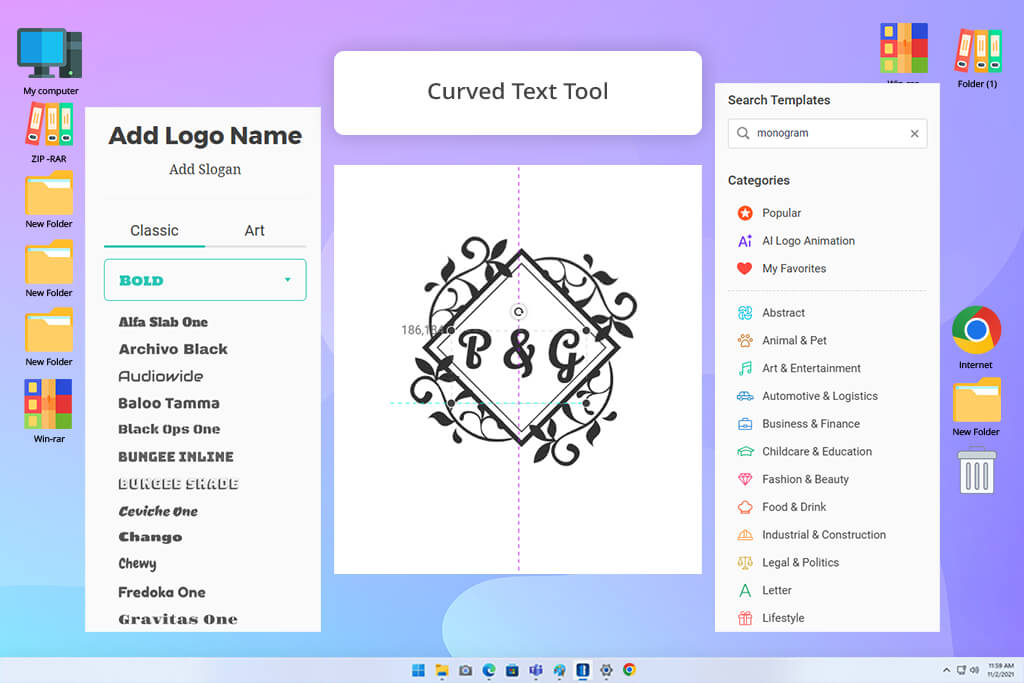The width and height of the screenshot is (1024, 683).
Task: Click the Add Slogan text
Action: 205,170
